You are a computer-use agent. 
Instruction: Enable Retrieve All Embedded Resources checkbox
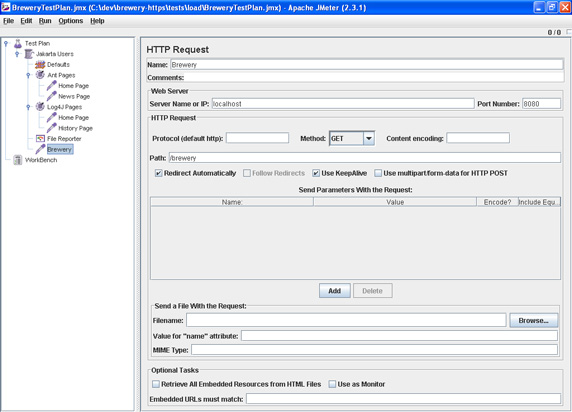[x=156, y=384]
